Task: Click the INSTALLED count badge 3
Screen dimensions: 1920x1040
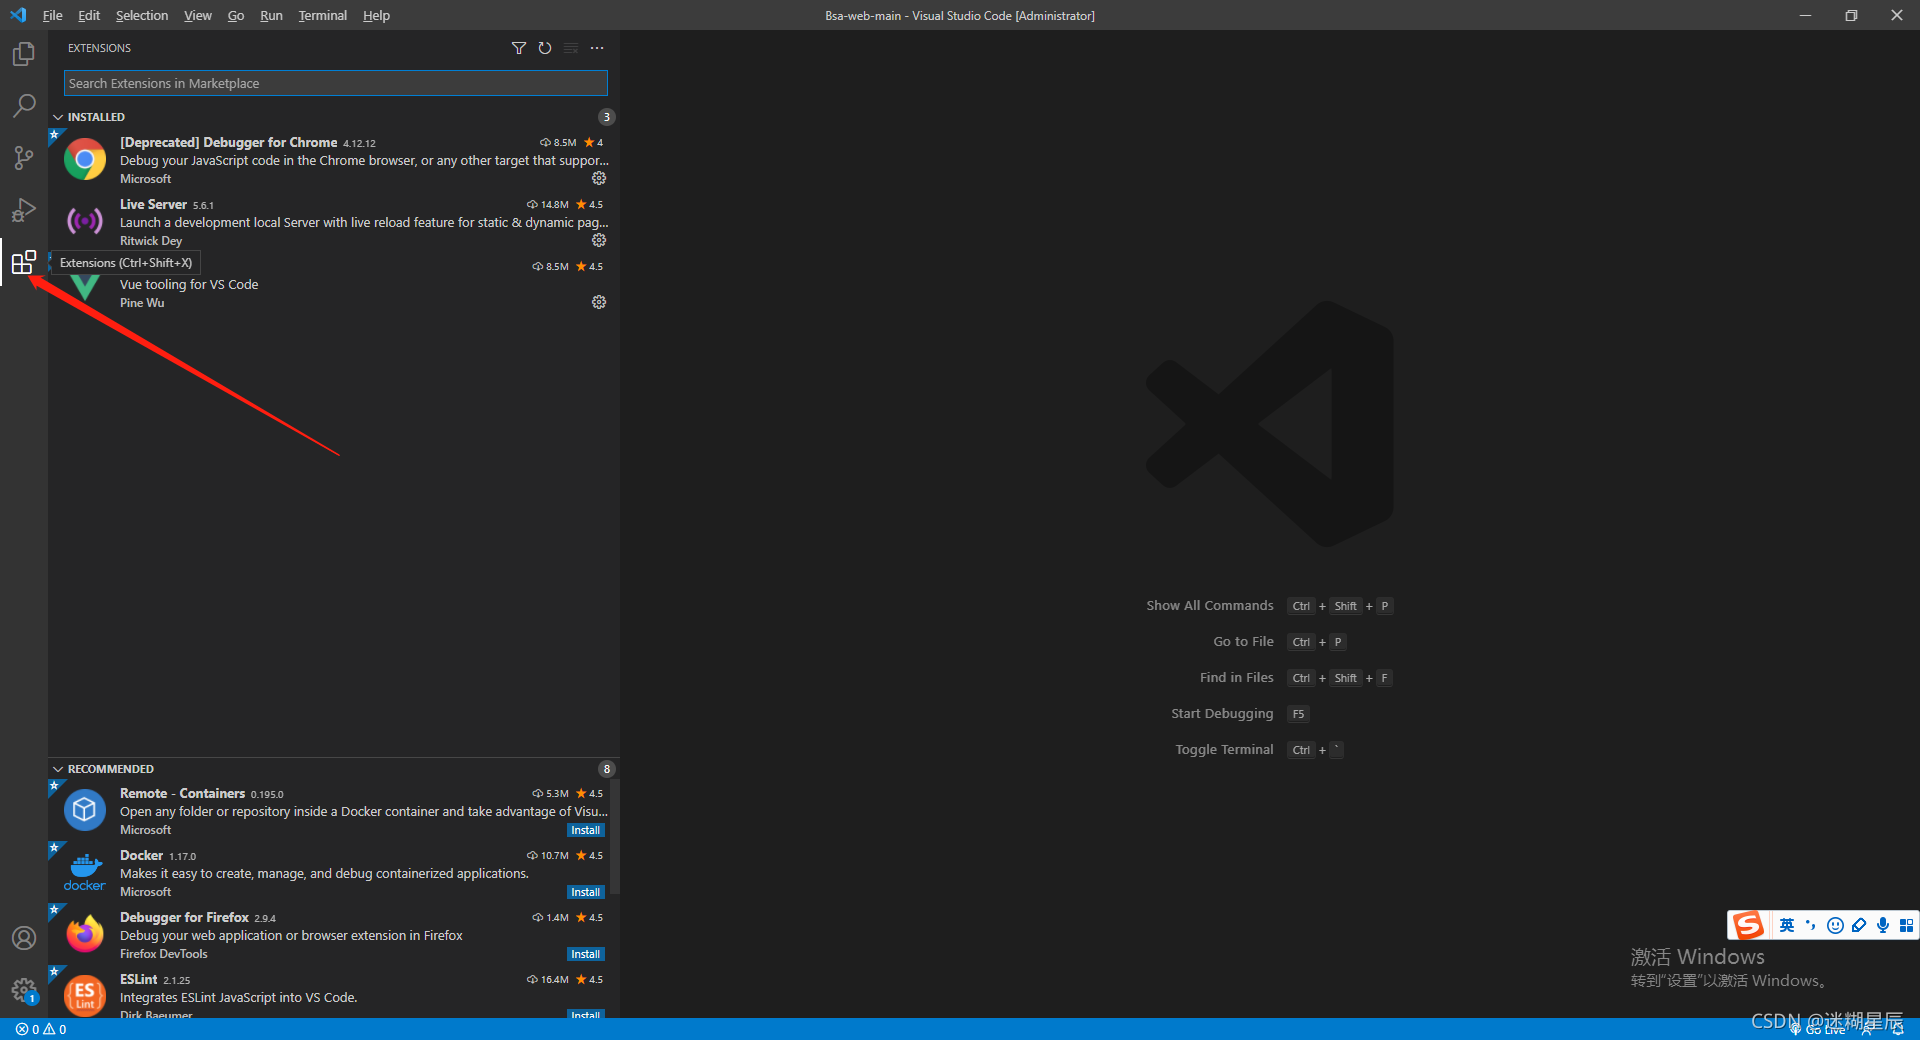Action: pos(606,117)
